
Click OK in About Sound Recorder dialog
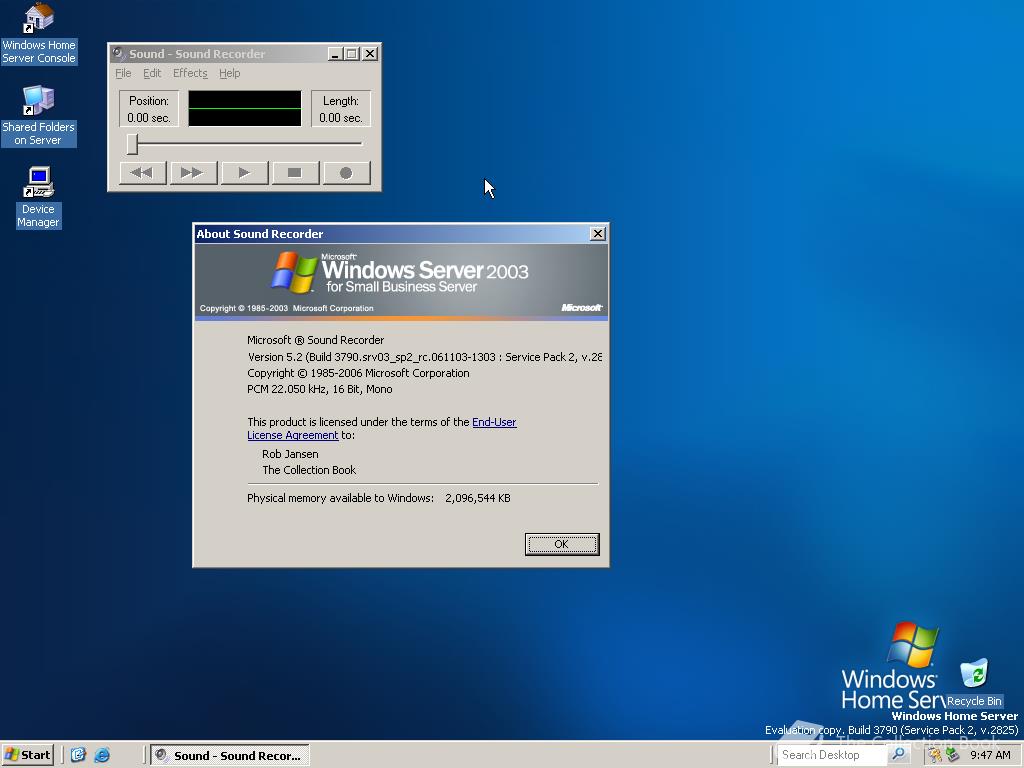pos(562,544)
